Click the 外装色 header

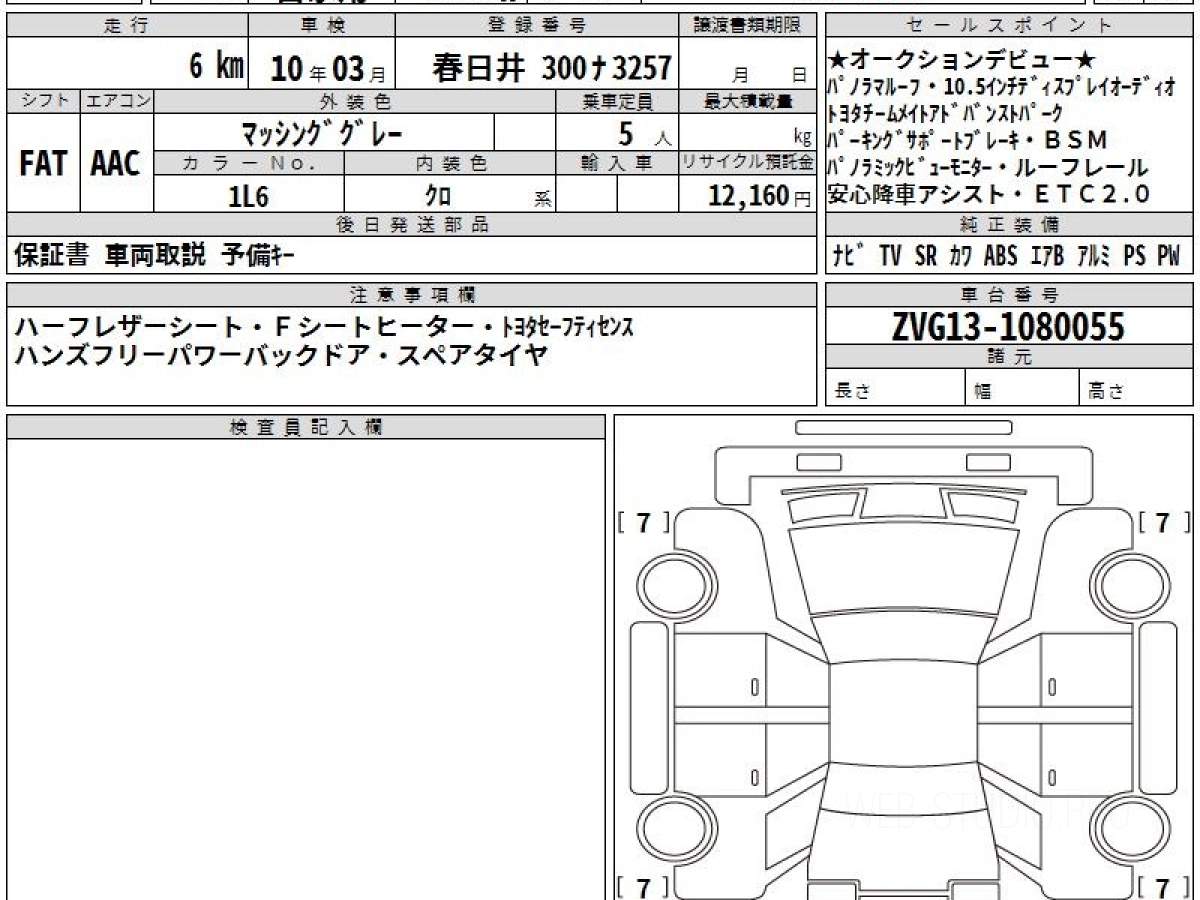click(x=355, y=101)
